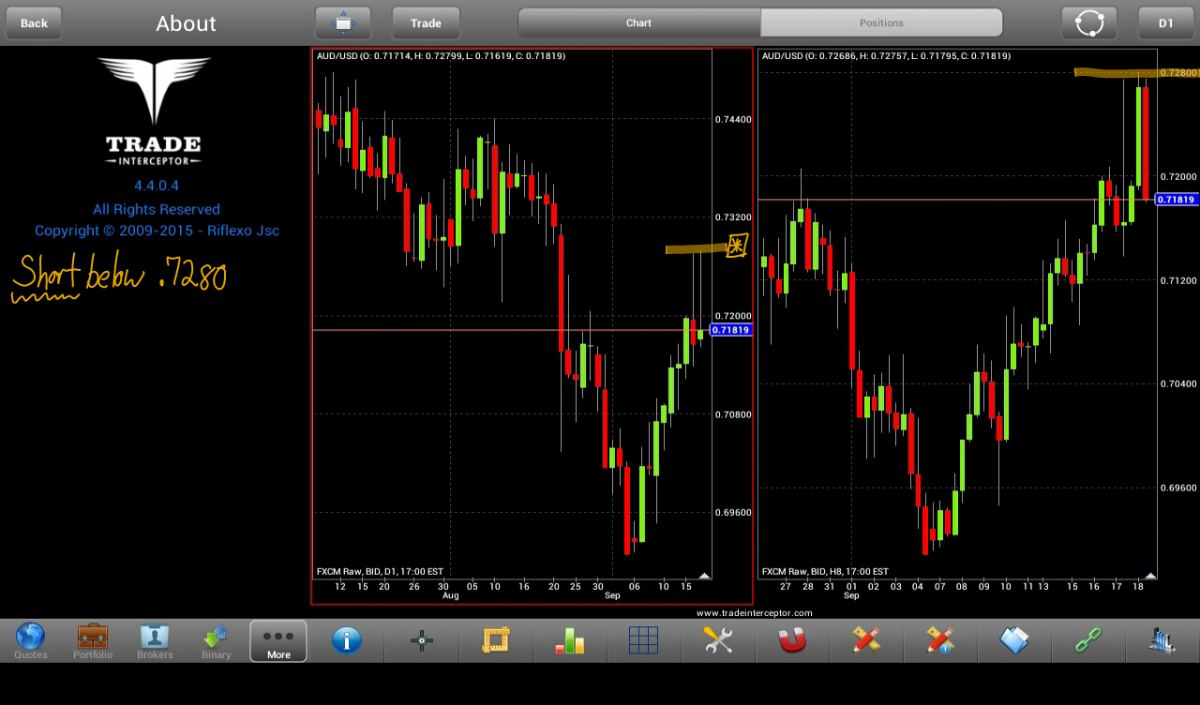The height and width of the screenshot is (705, 1200).
Task: Click the blue info icon
Action: pos(346,640)
